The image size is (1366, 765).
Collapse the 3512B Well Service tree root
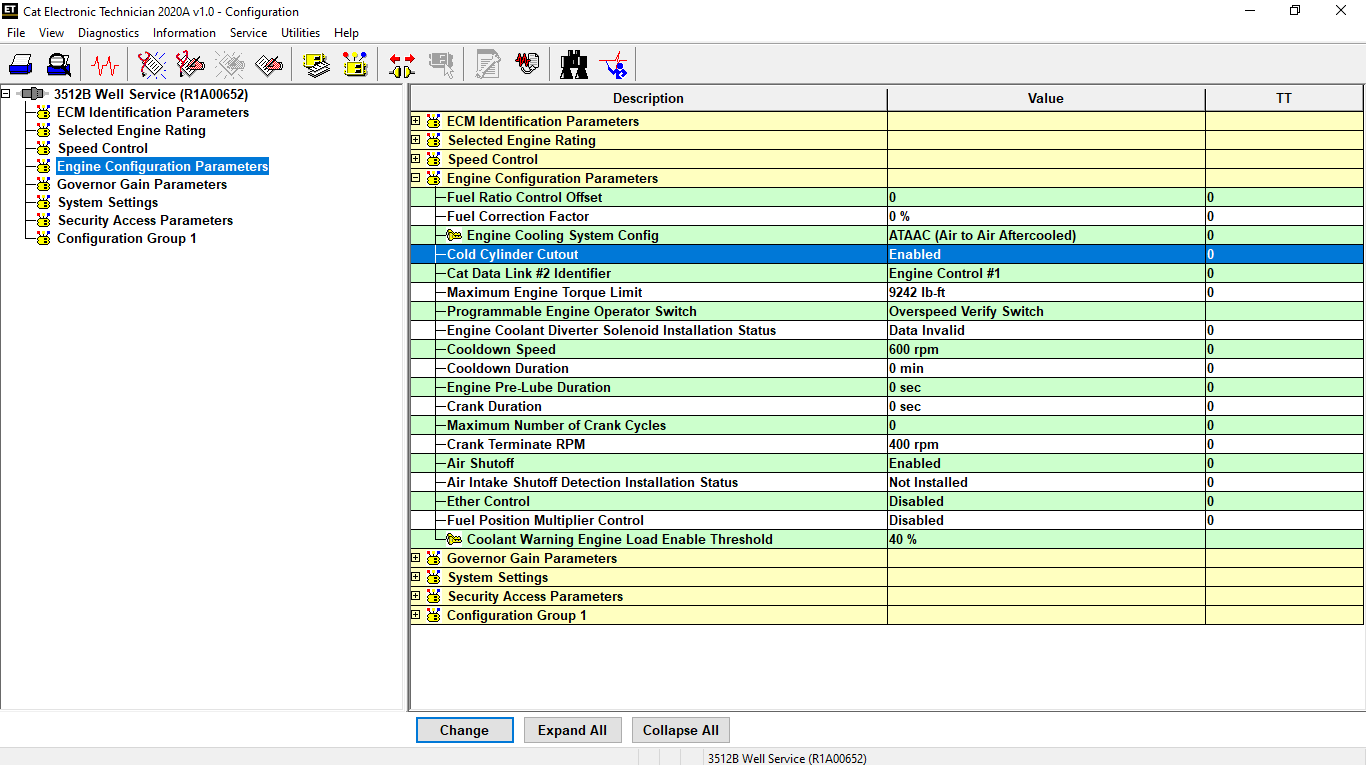6,94
